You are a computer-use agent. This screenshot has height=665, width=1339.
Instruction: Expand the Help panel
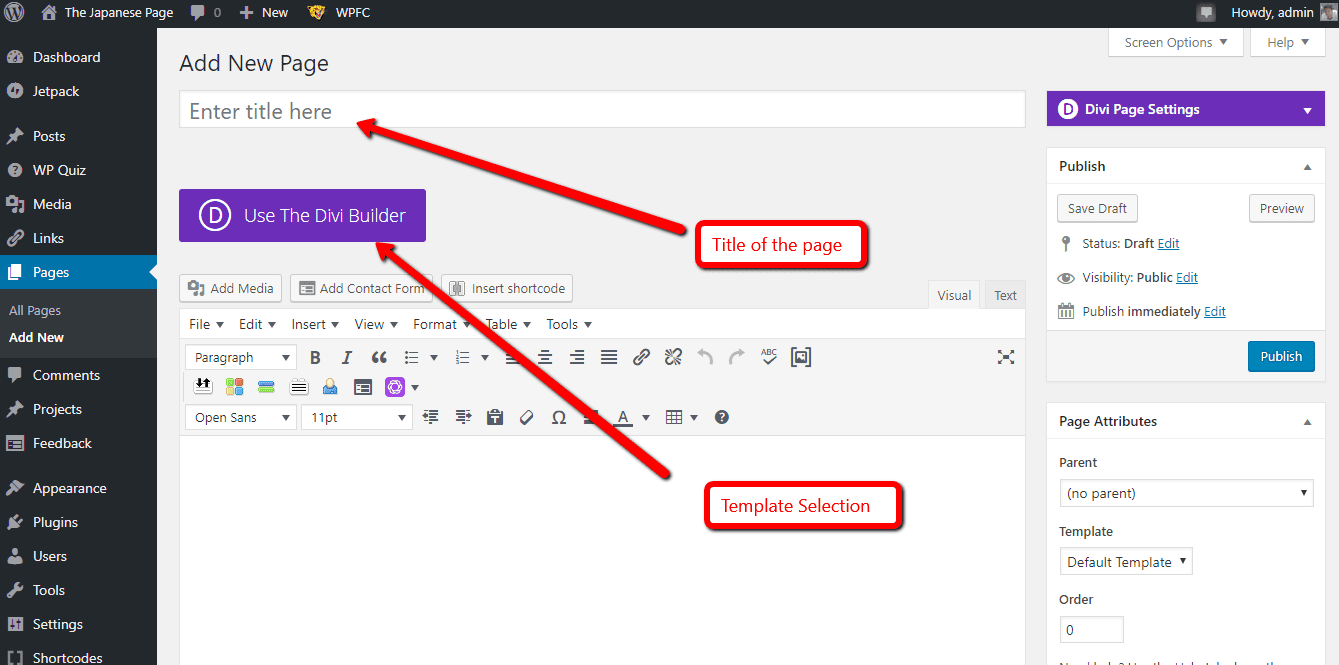1287,42
